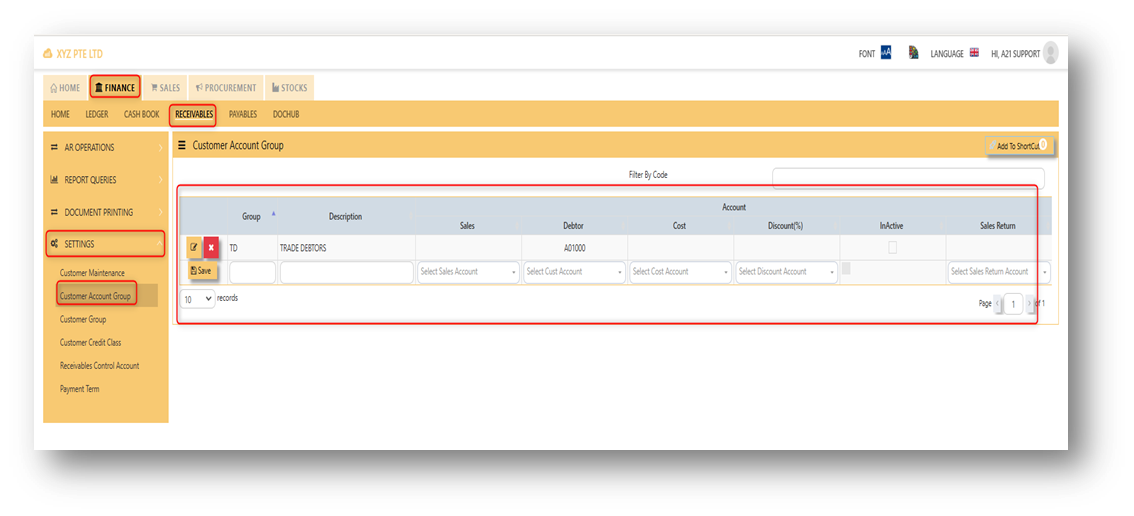The height and width of the screenshot is (516, 1134).
Task: Click the hamburger icon beside Customer Account Group
Action: click(x=182, y=145)
